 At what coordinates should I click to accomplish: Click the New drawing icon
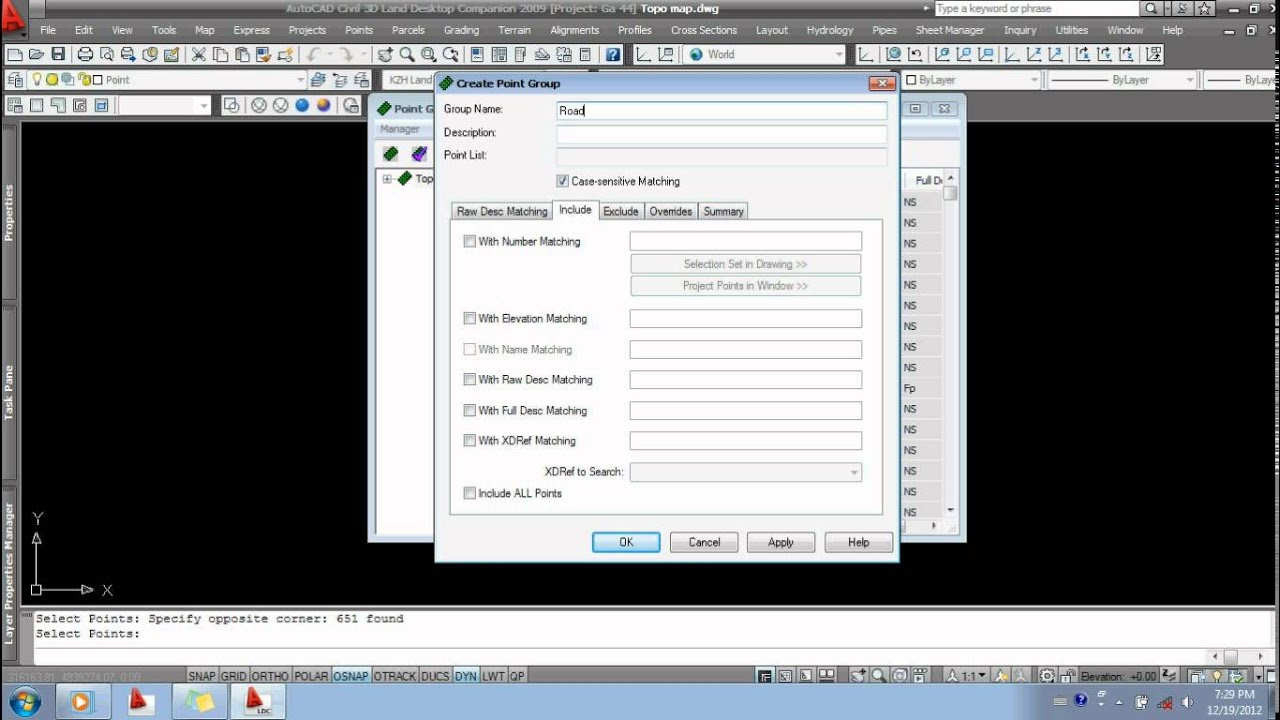tap(15, 54)
